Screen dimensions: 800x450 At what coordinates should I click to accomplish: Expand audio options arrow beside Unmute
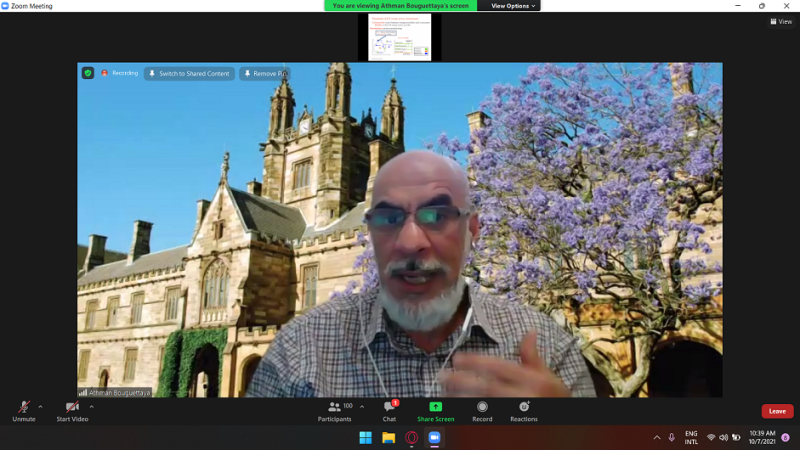pyautogui.click(x=40, y=406)
